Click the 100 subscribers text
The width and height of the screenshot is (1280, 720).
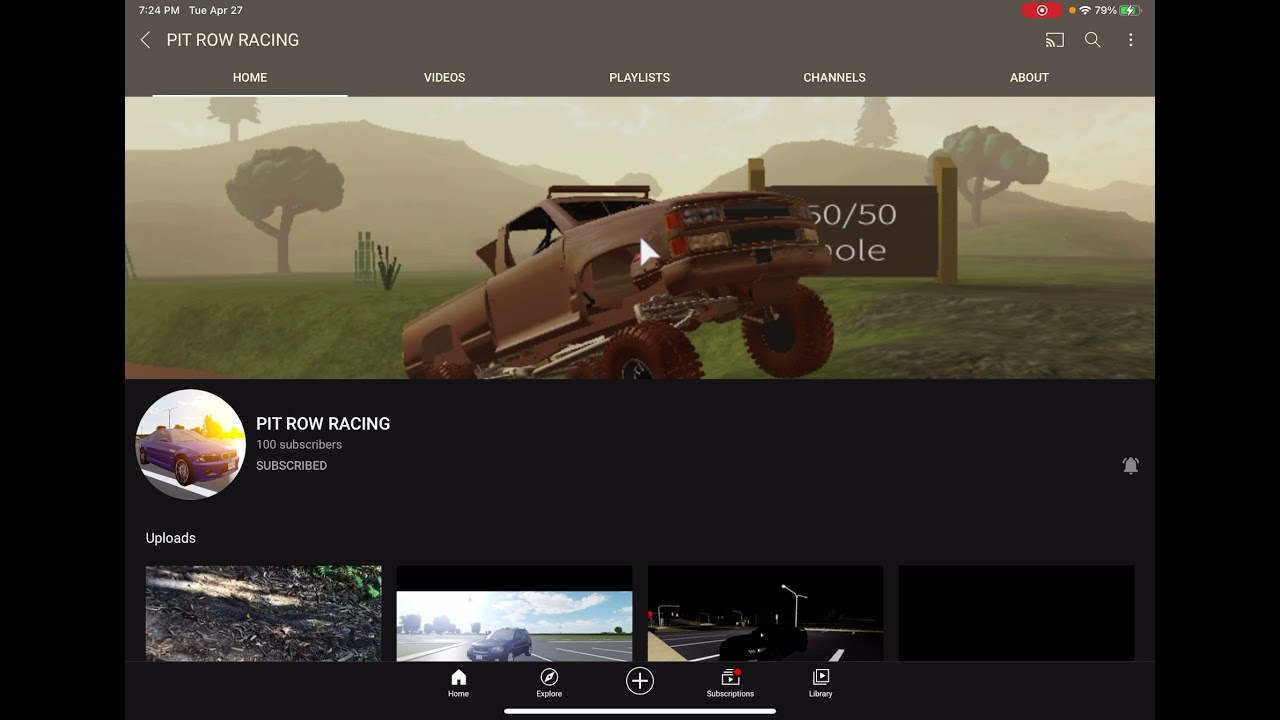(x=299, y=445)
